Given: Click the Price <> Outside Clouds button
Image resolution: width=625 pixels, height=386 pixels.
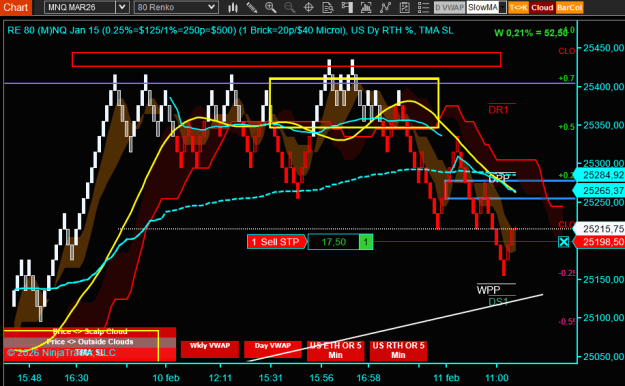Looking at the screenshot, I should tap(90, 342).
